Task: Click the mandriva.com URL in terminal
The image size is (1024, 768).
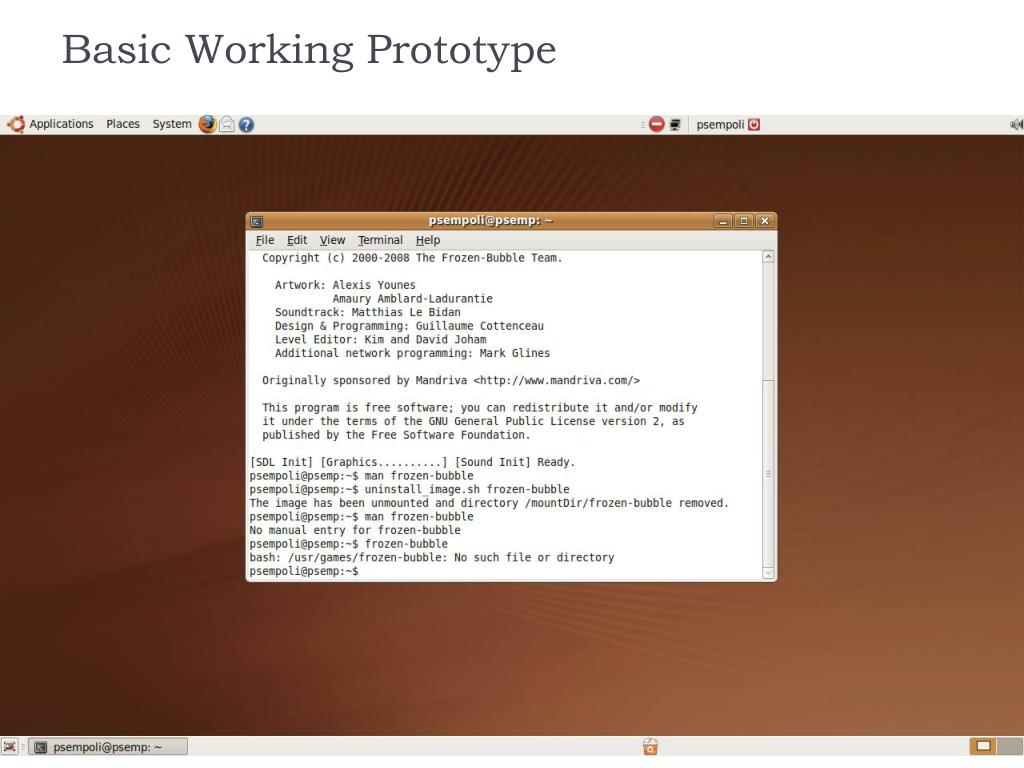Action: pyautogui.click(x=556, y=380)
